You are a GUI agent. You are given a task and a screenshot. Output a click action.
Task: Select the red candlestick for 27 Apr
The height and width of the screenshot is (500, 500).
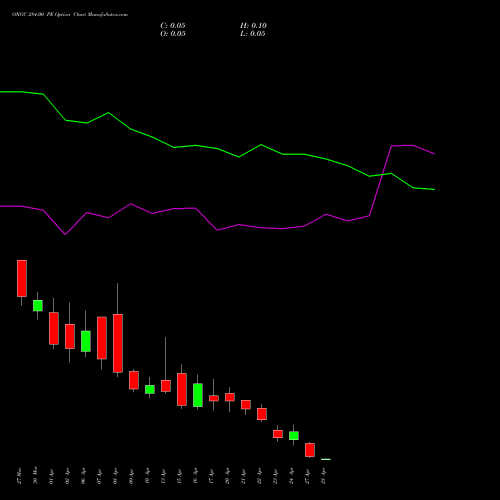(x=310, y=450)
